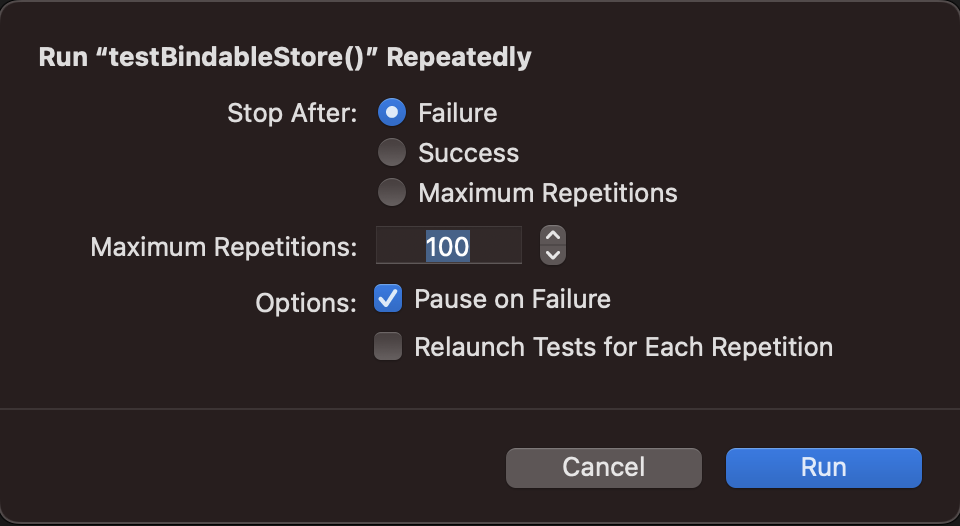This screenshot has width=960, height=526.
Task: Click "Maximum Repetitions" radio option label text
Action: coord(547,192)
